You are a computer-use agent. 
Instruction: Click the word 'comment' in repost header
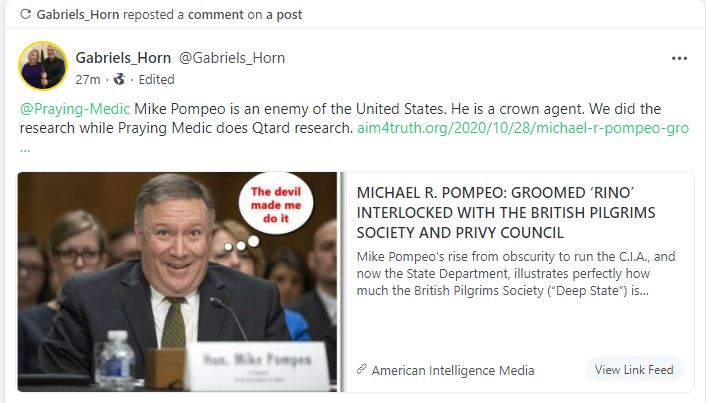tap(216, 14)
